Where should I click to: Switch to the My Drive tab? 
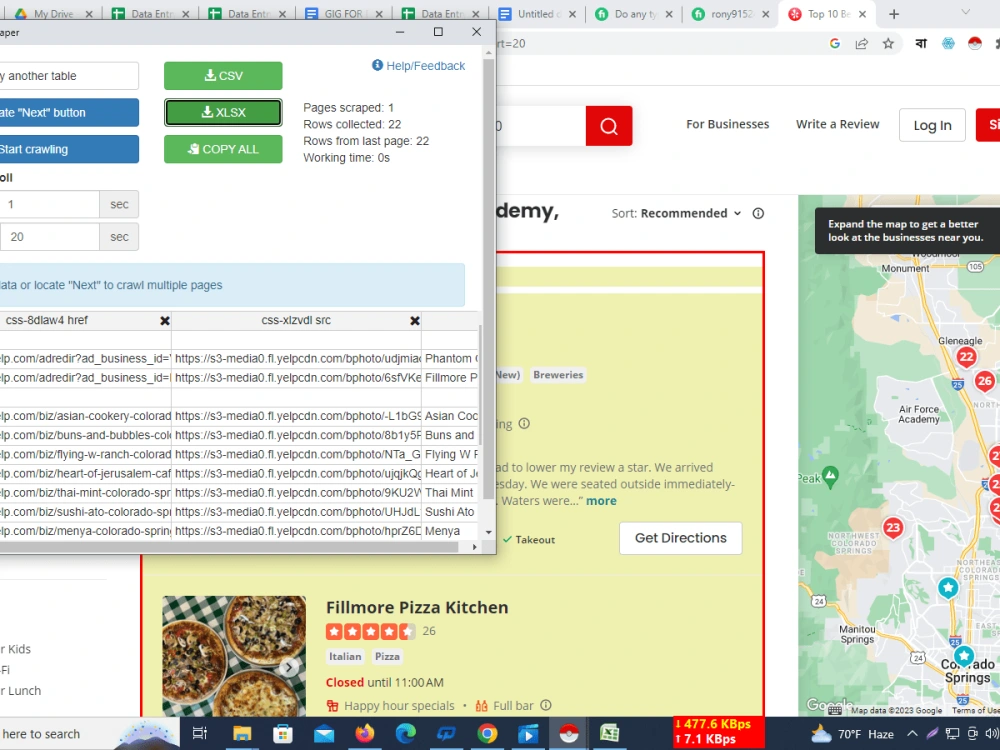[54, 13]
